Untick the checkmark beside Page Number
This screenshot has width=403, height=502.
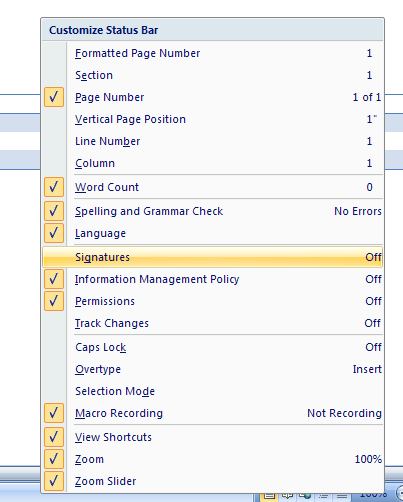pos(54,97)
